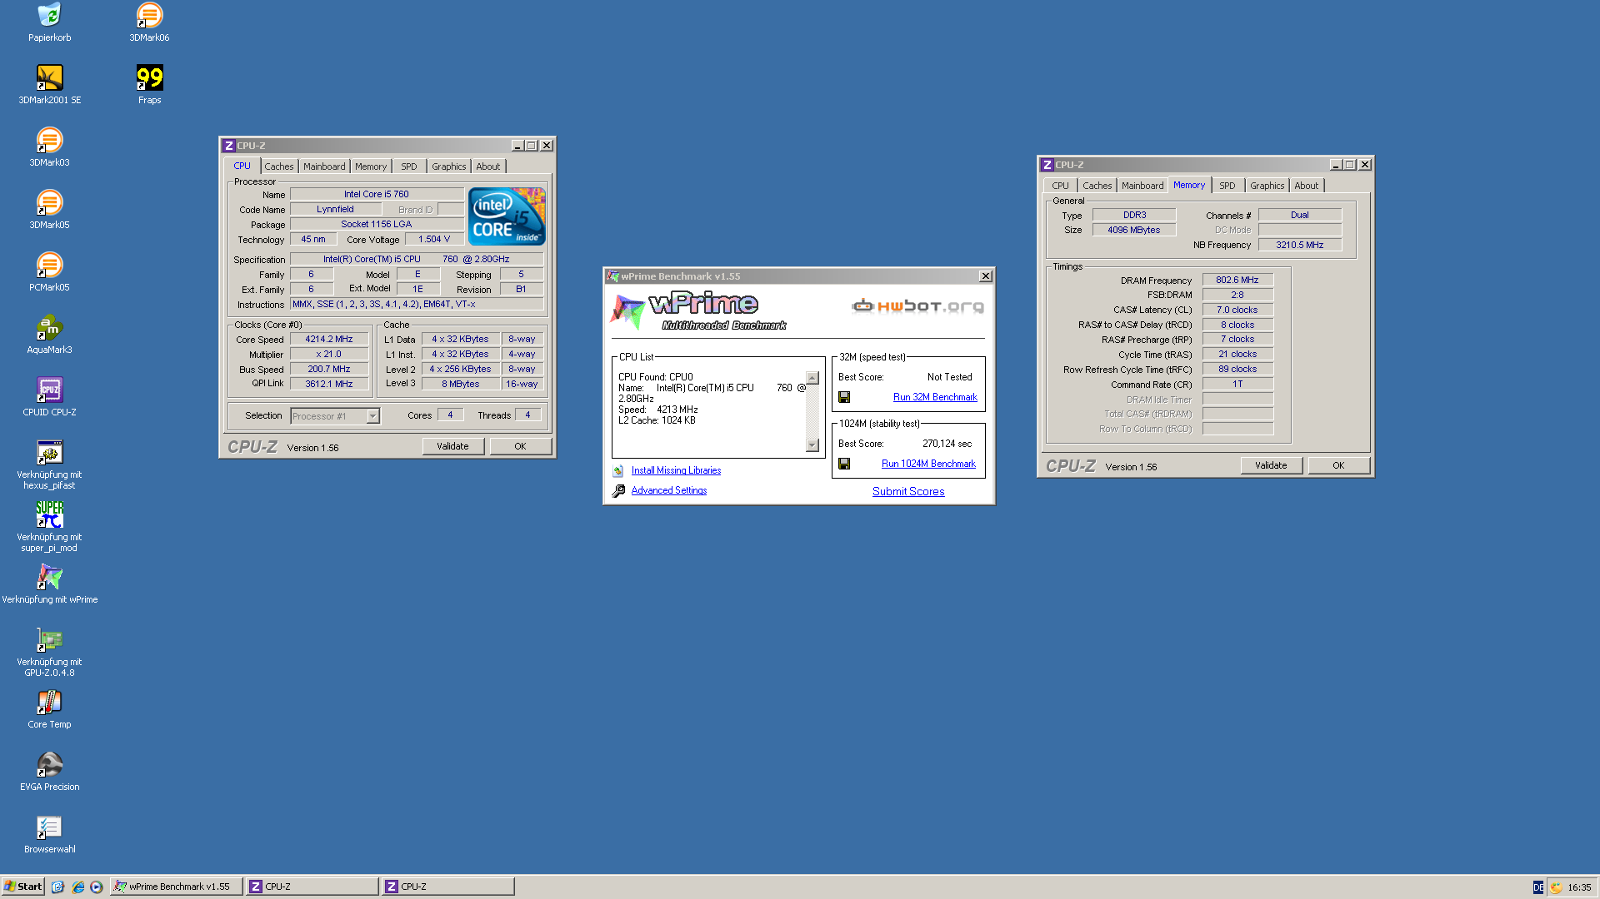1600x899 pixels.
Task: Click the Core Speed value 4214.2 MHz
Action: (x=329, y=340)
